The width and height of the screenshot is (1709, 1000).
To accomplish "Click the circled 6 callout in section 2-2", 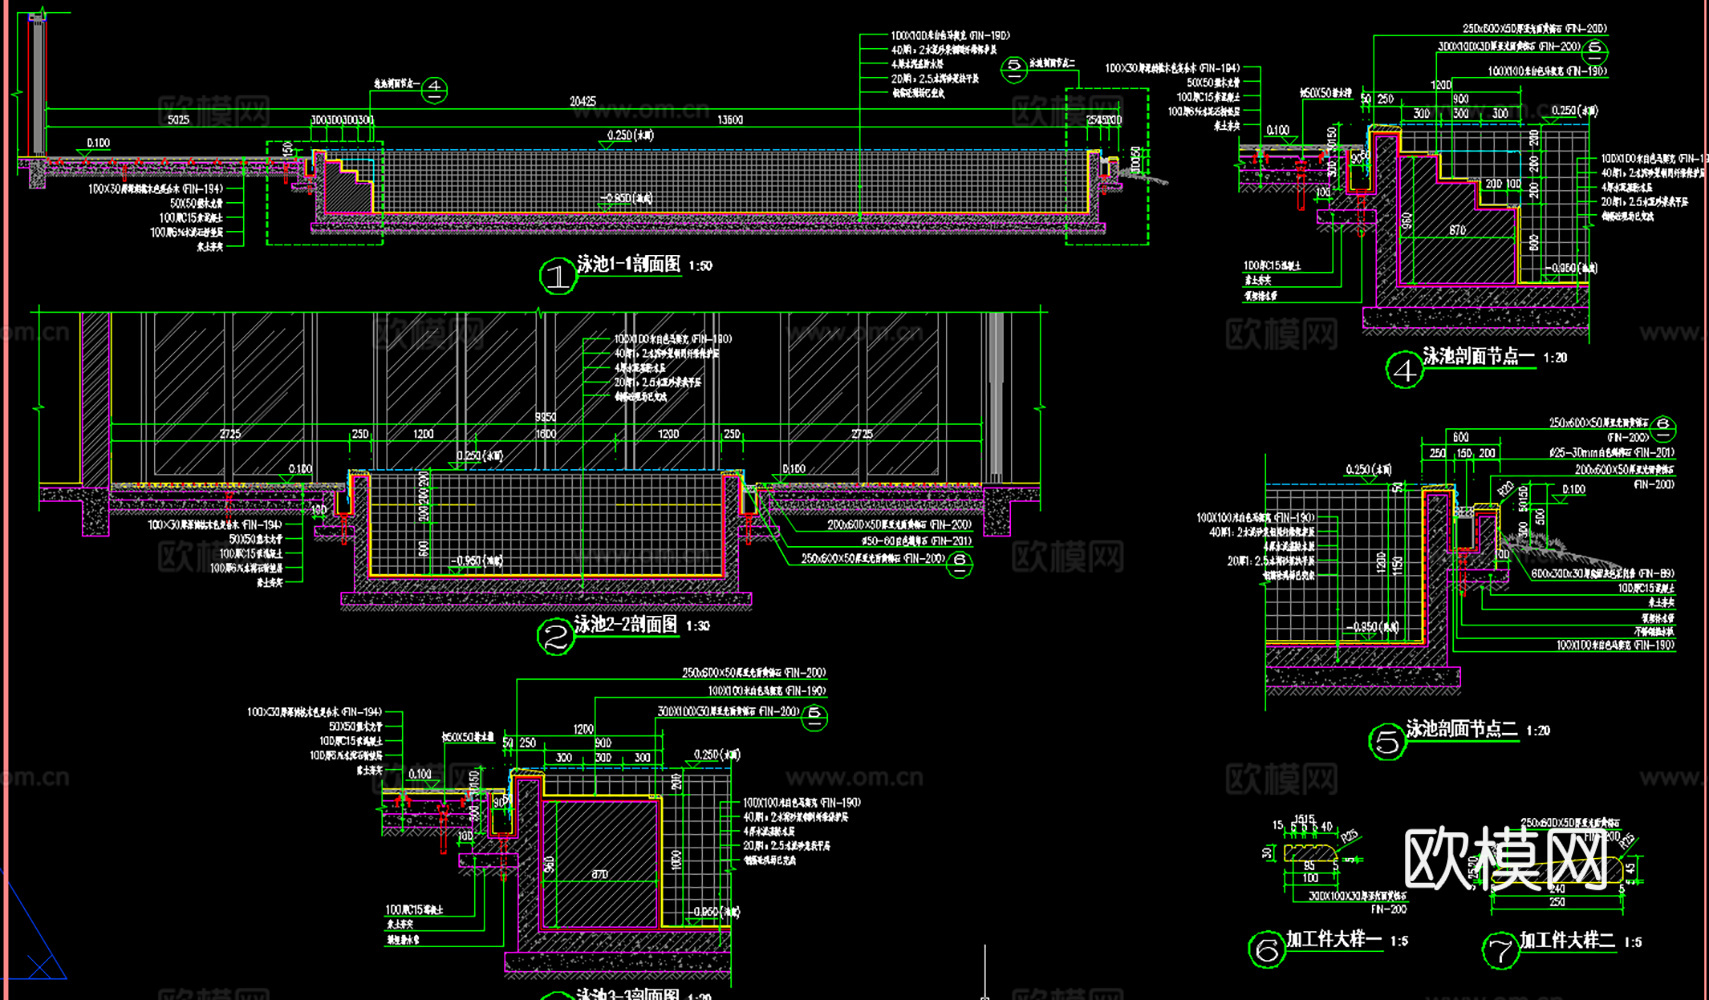I will tap(959, 562).
